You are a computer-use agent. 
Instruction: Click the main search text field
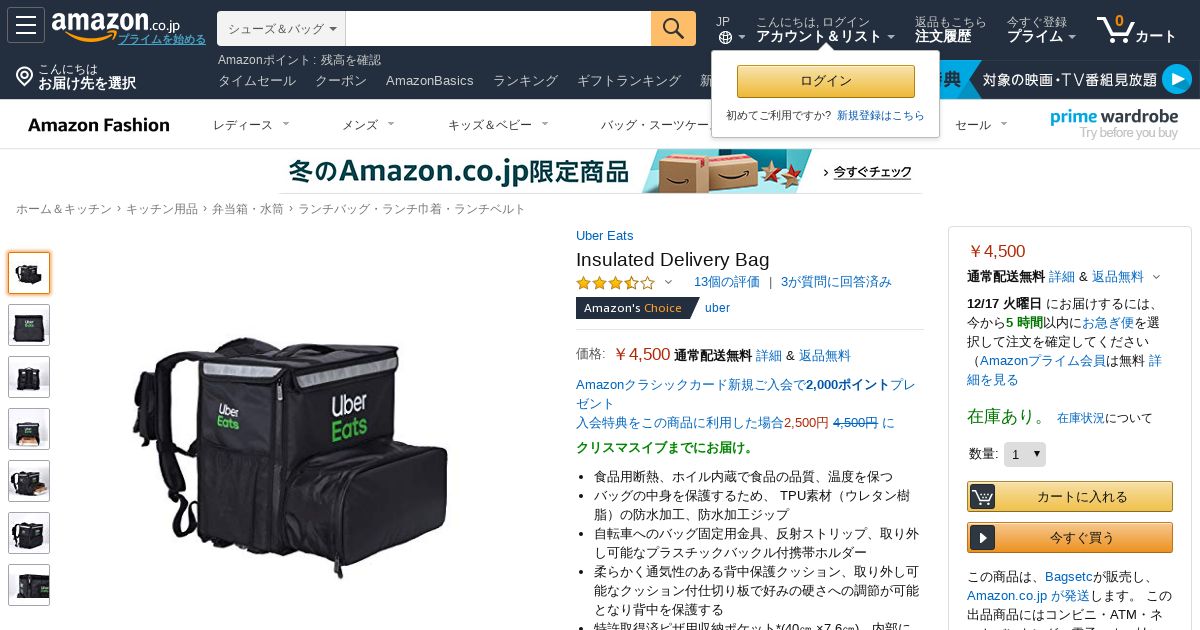coord(498,28)
